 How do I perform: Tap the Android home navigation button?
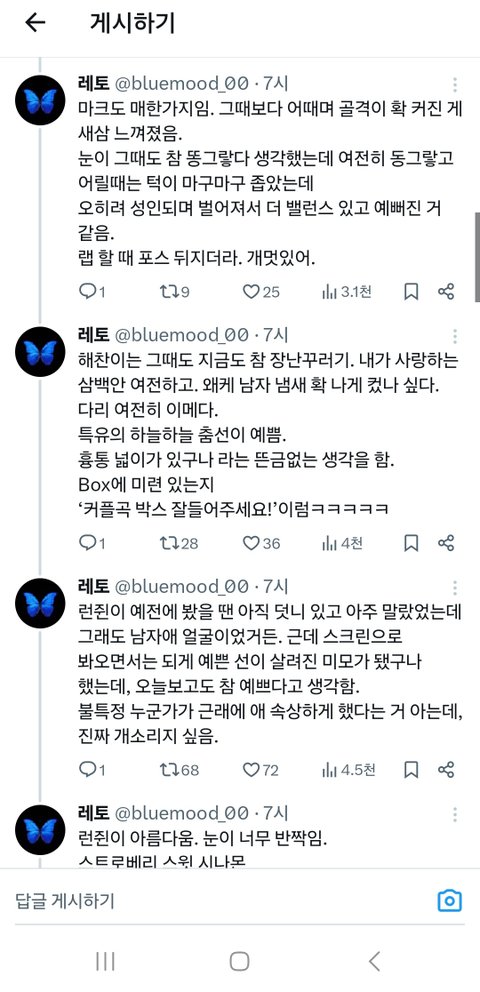(x=239, y=962)
